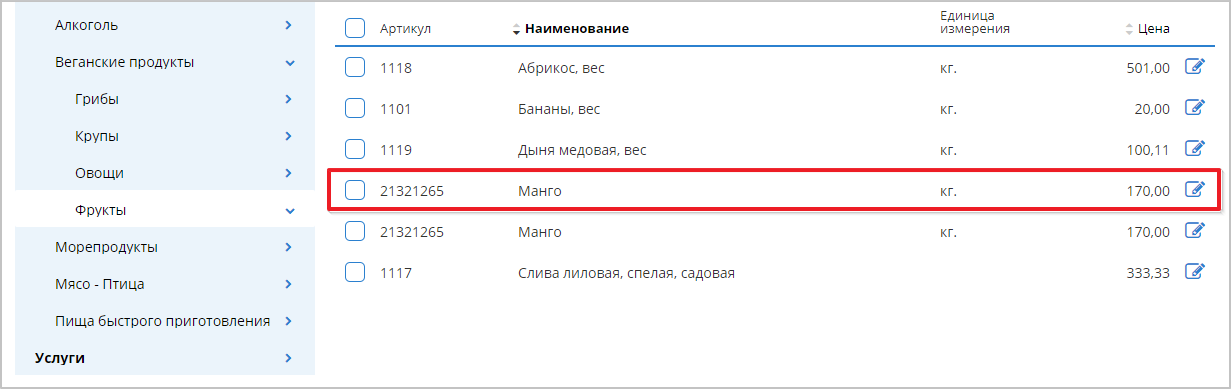
Task: Expand the Услуги section chevron
Action: click(x=288, y=357)
